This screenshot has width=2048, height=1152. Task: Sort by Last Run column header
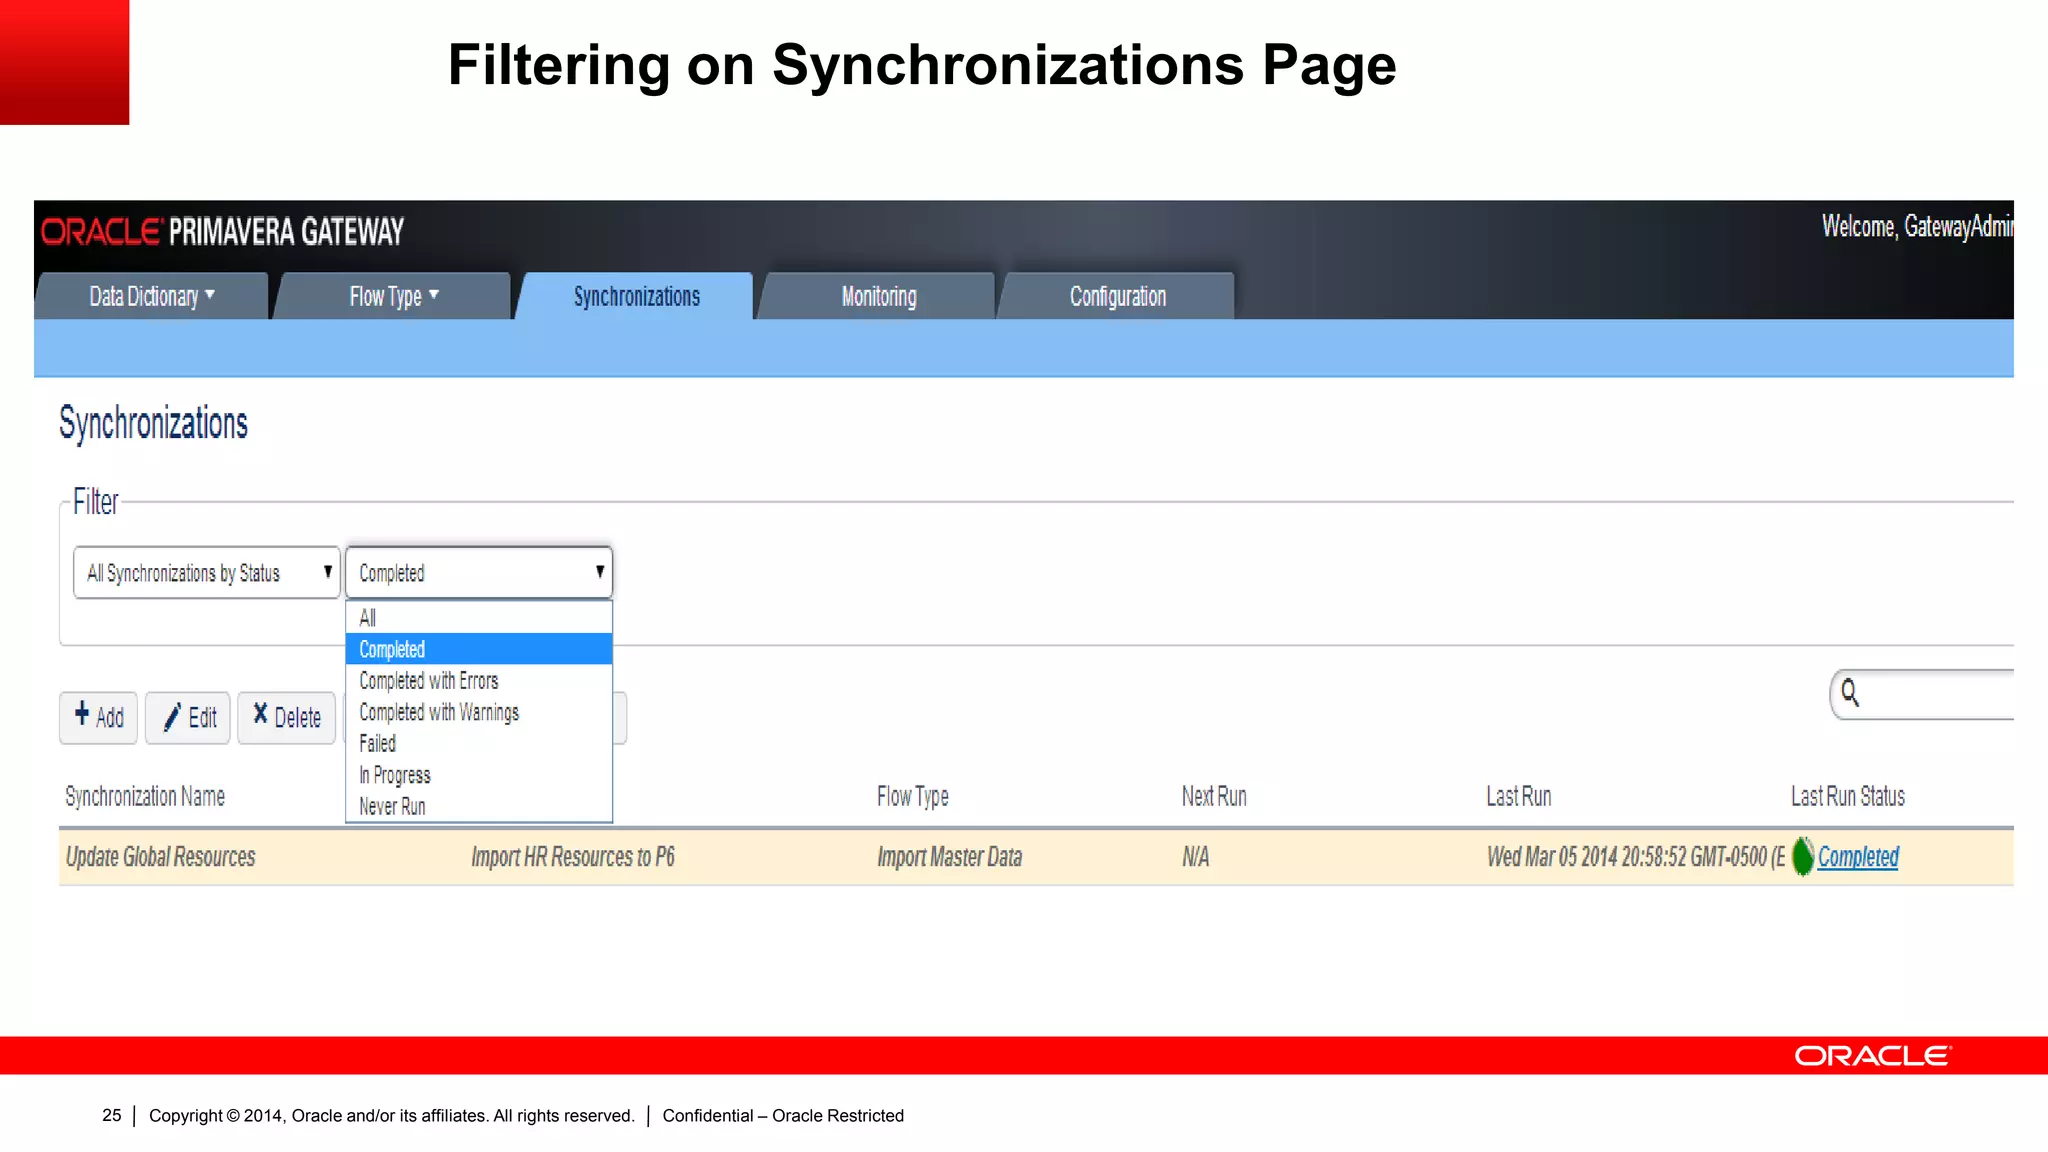point(1518,796)
